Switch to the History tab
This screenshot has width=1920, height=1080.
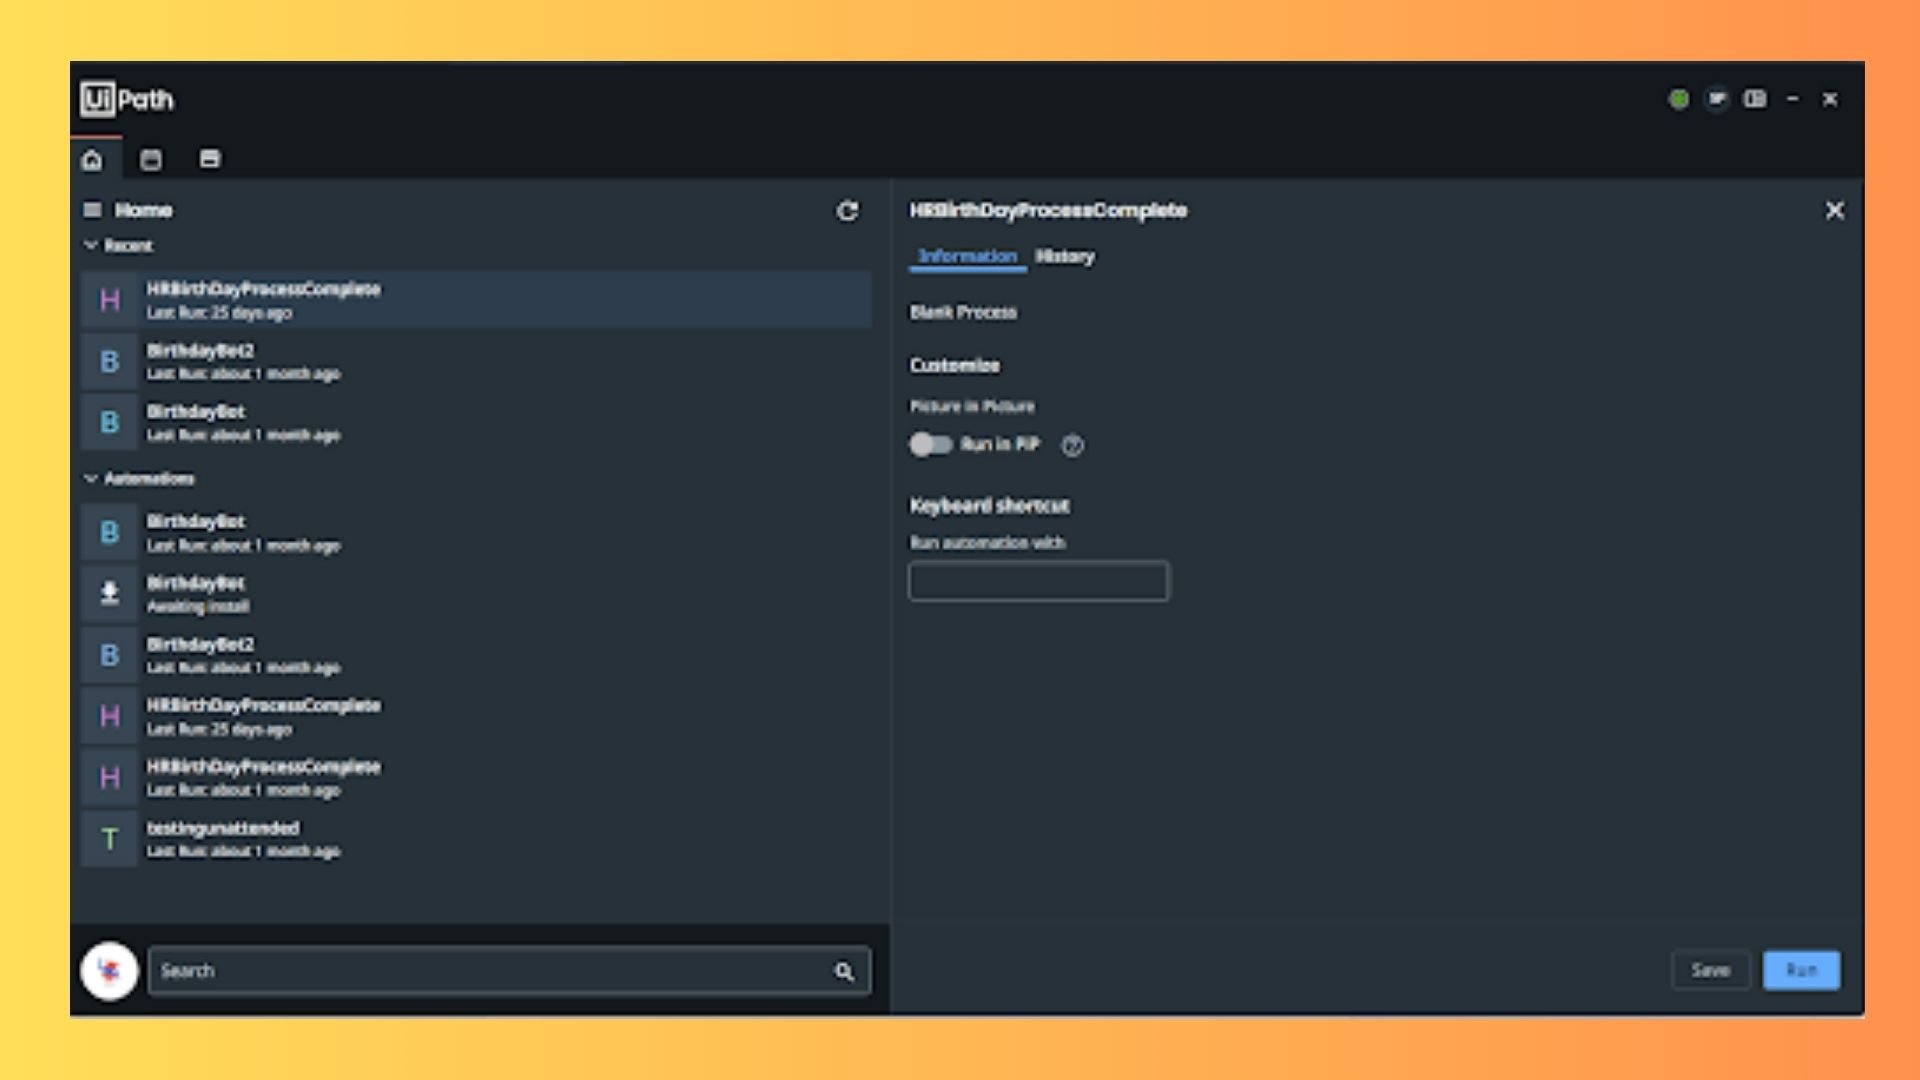point(1066,257)
